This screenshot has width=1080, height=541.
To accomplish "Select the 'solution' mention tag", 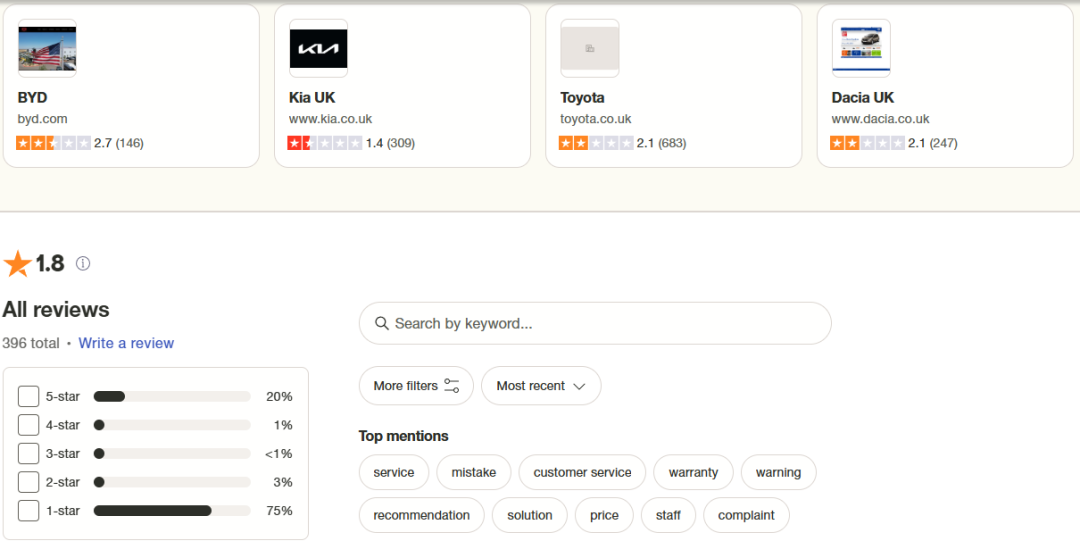I will 530,516.
